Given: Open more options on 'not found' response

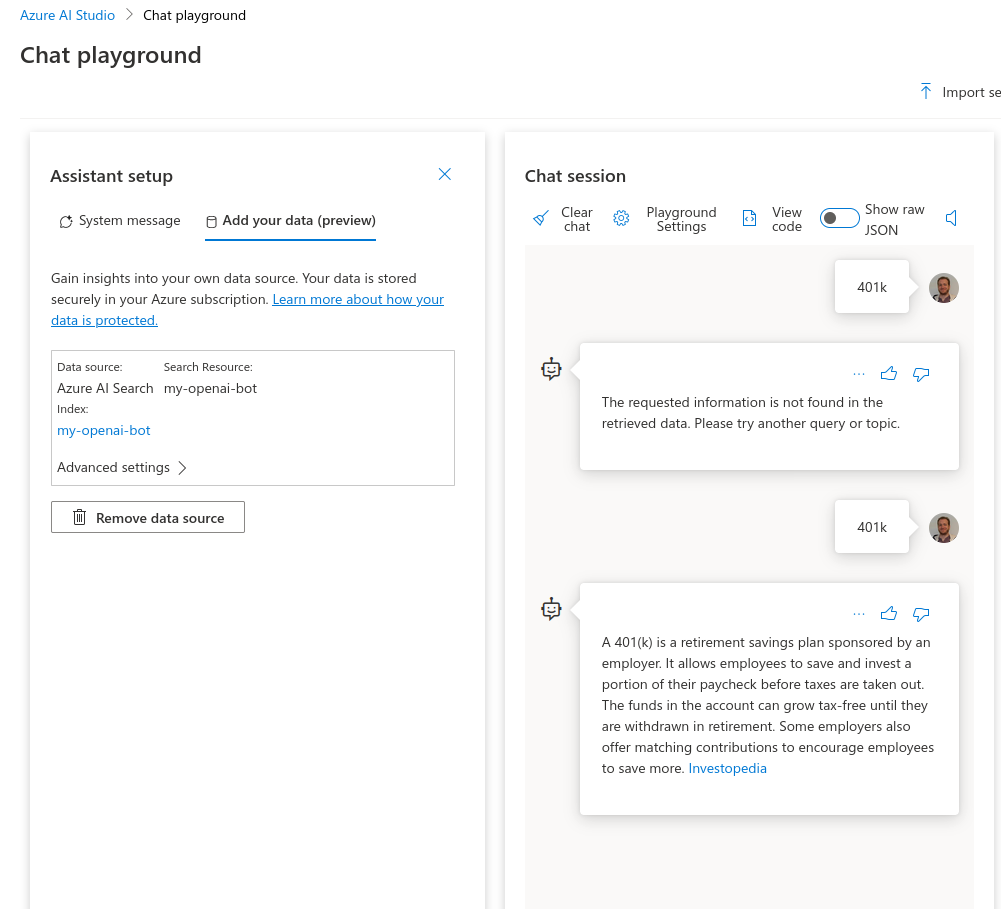Looking at the screenshot, I should tap(859, 374).
